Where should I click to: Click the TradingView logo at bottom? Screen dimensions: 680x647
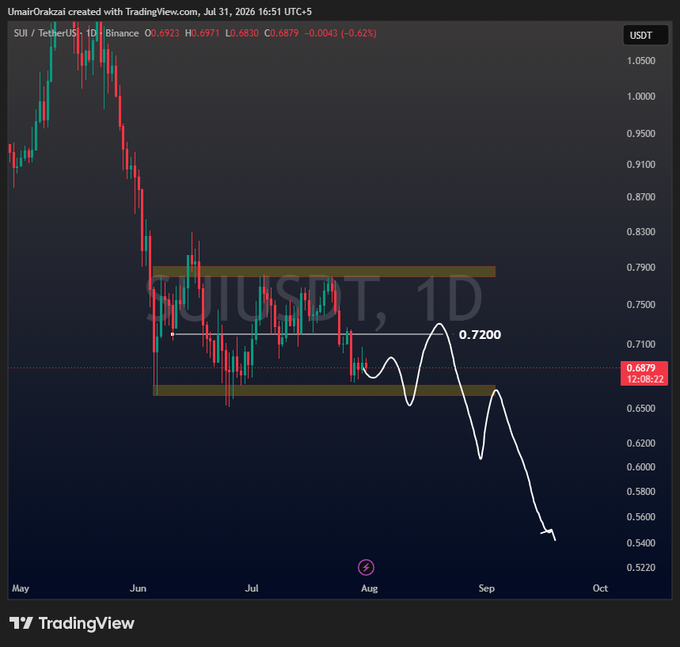click(72, 623)
